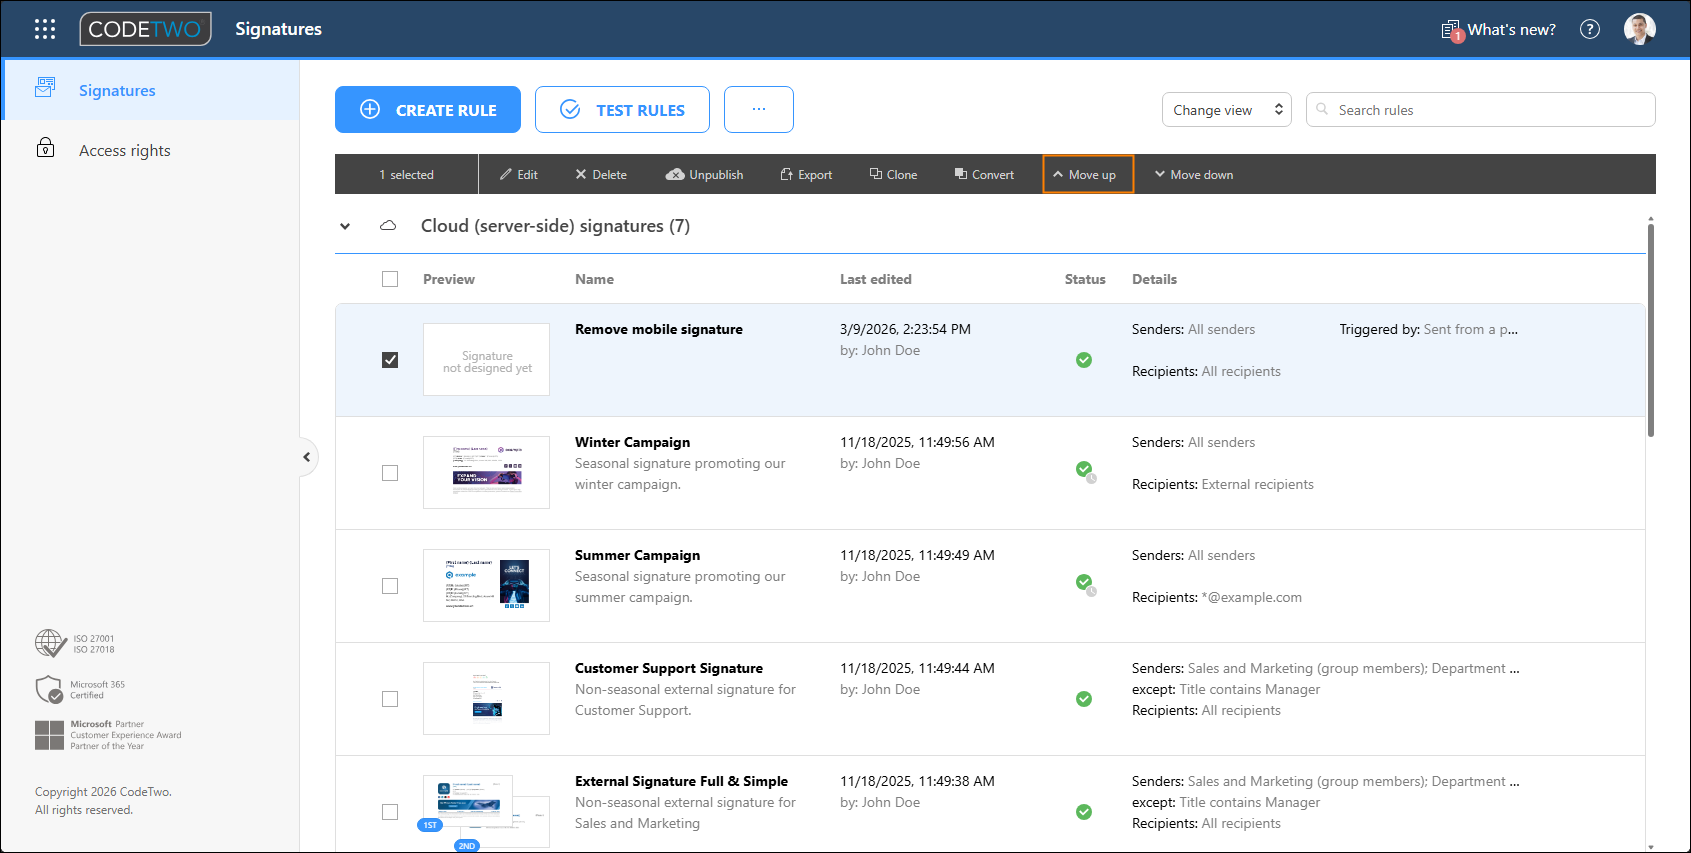This screenshot has width=1691, height=853.
Task: Open the app launcher grid icon
Action: tap(45, 29)
